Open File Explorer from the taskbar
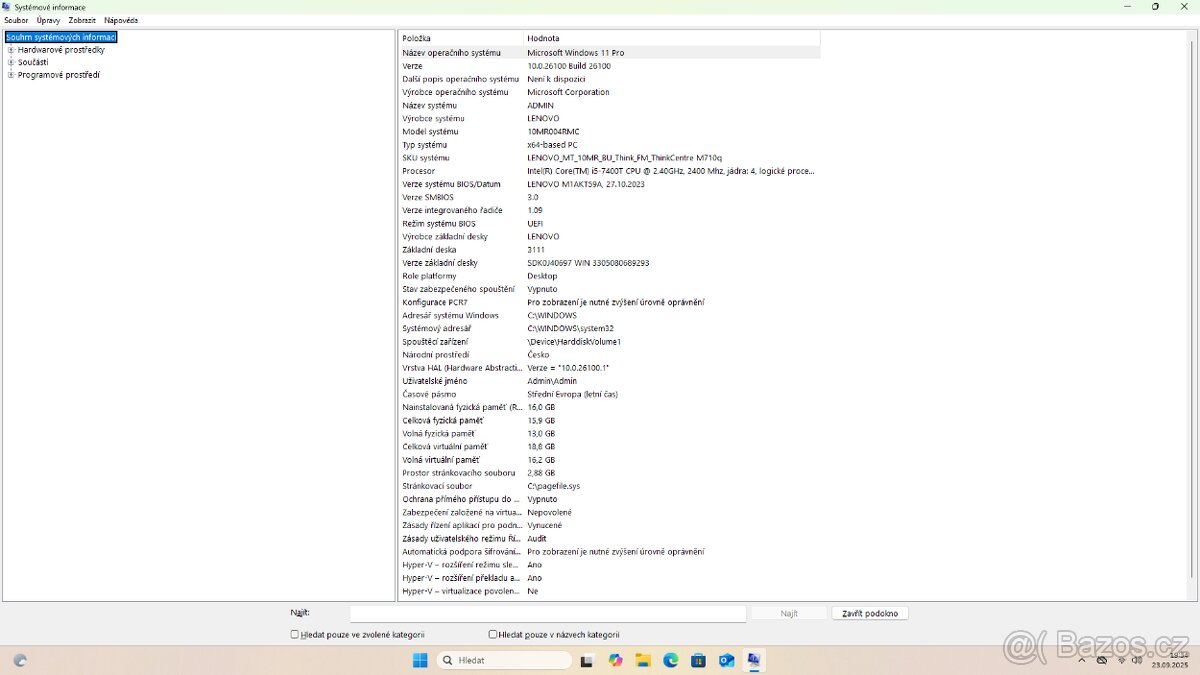Image resolution: width=1200 pixels, height=675 pixels. 642,660
